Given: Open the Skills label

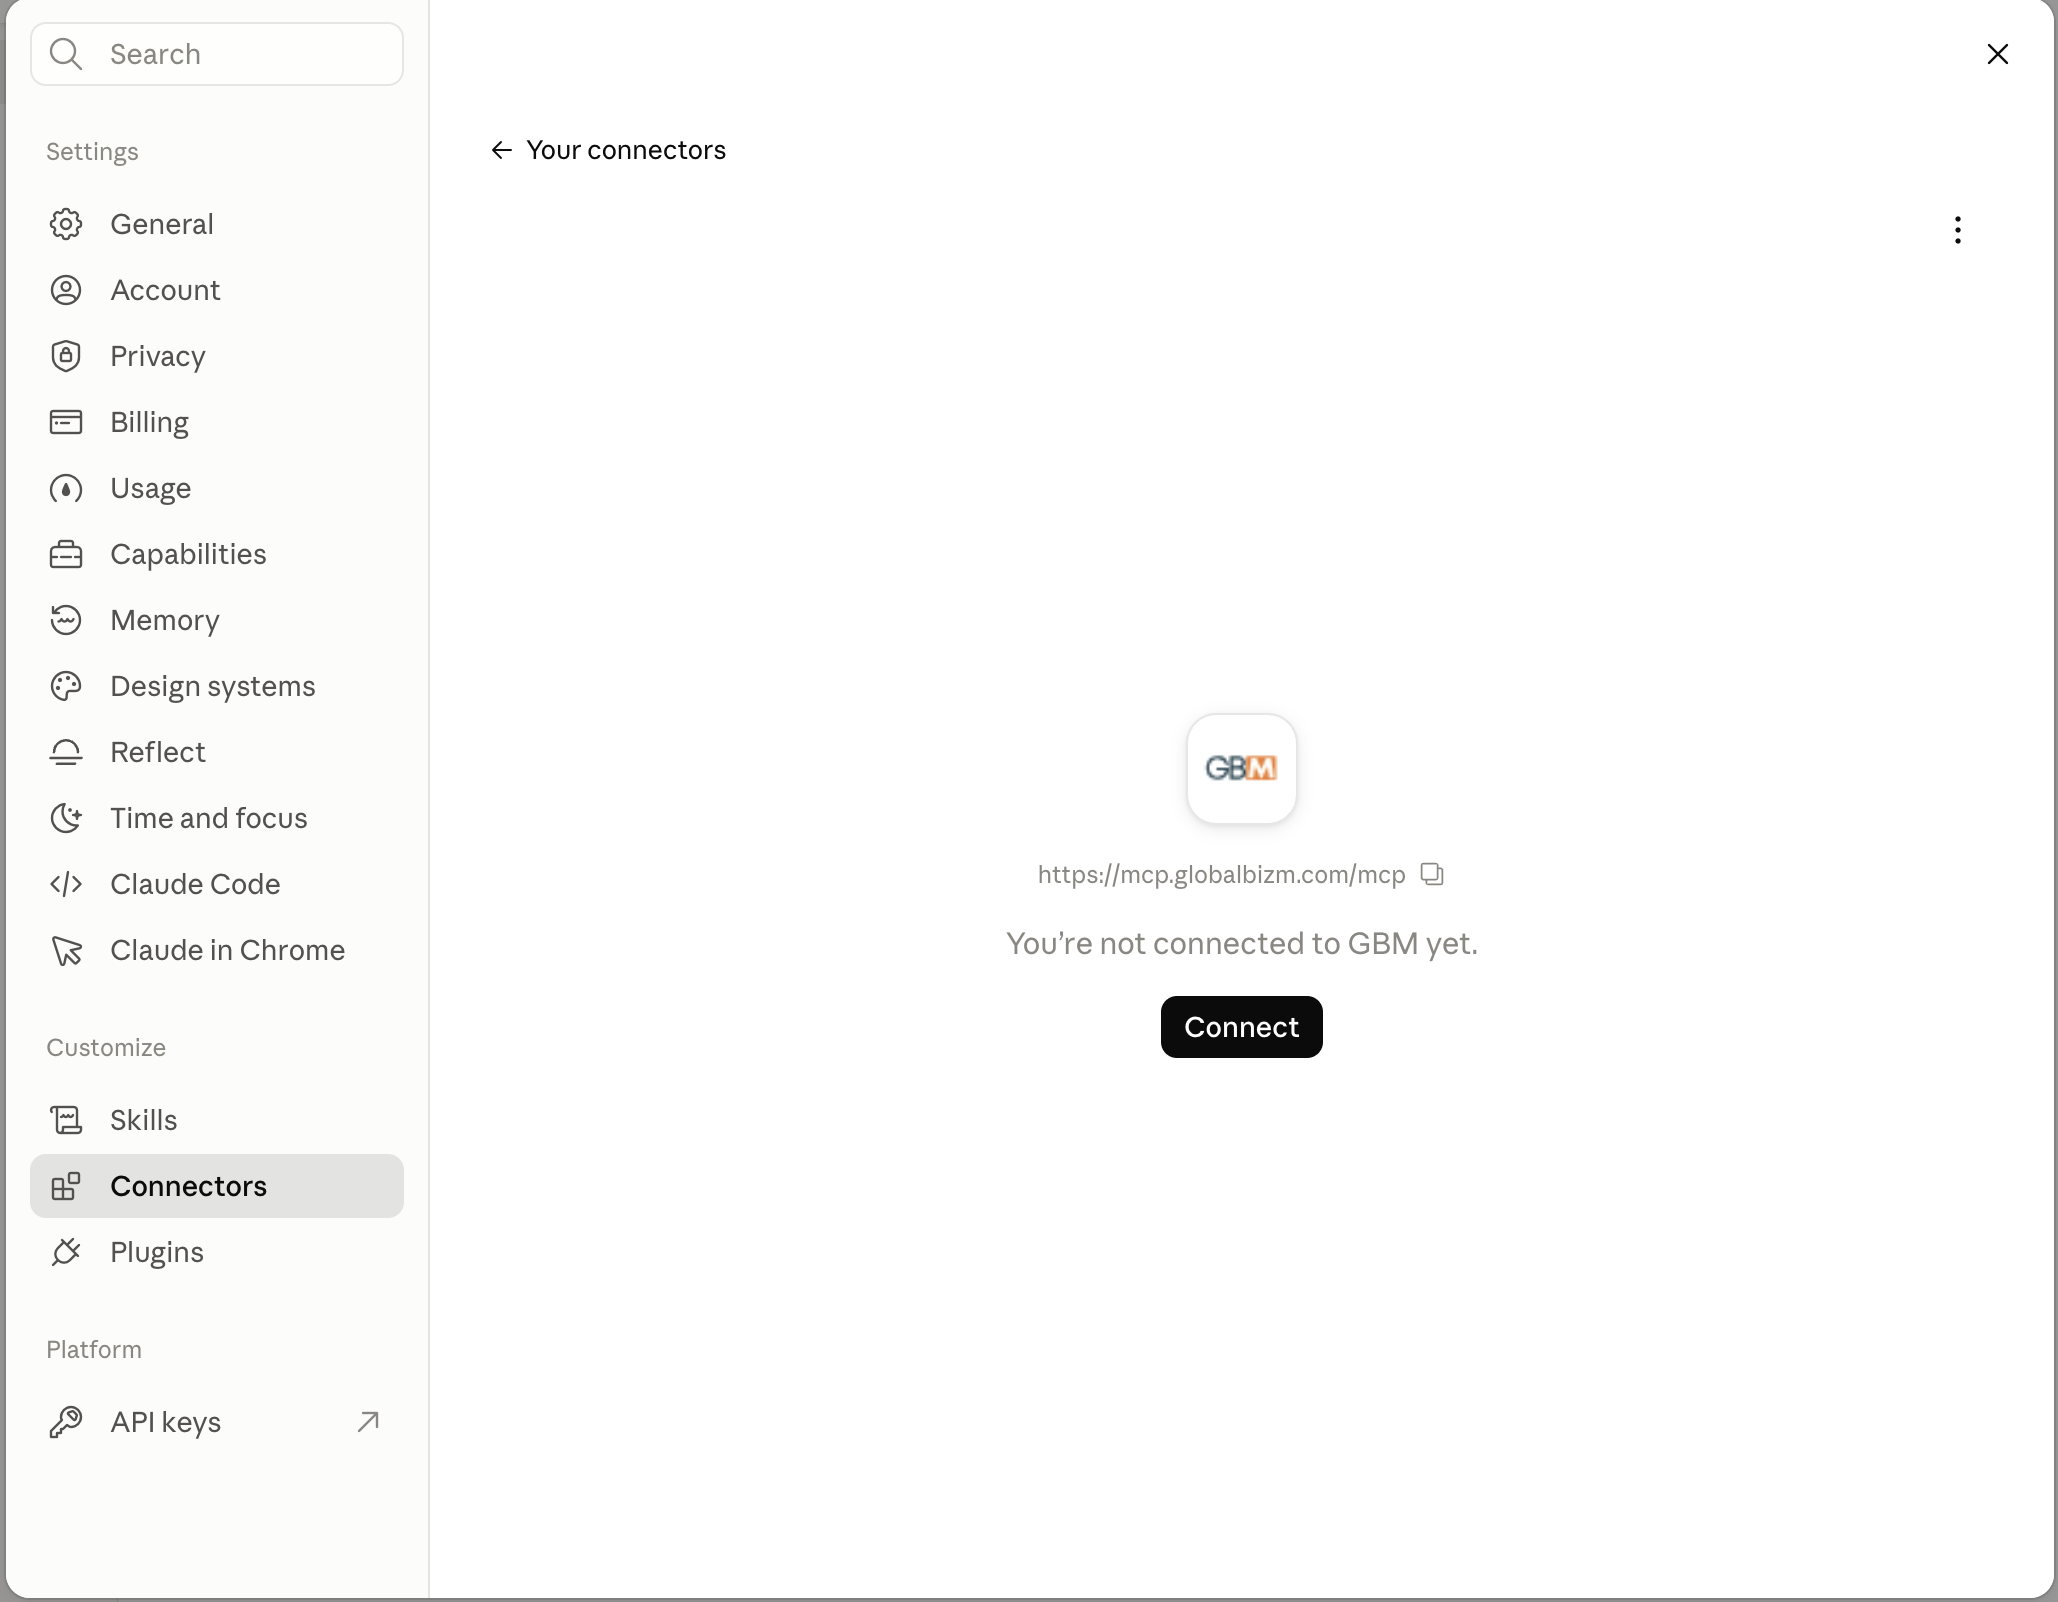Looking at the screenshot, I should pos(144,1120).
